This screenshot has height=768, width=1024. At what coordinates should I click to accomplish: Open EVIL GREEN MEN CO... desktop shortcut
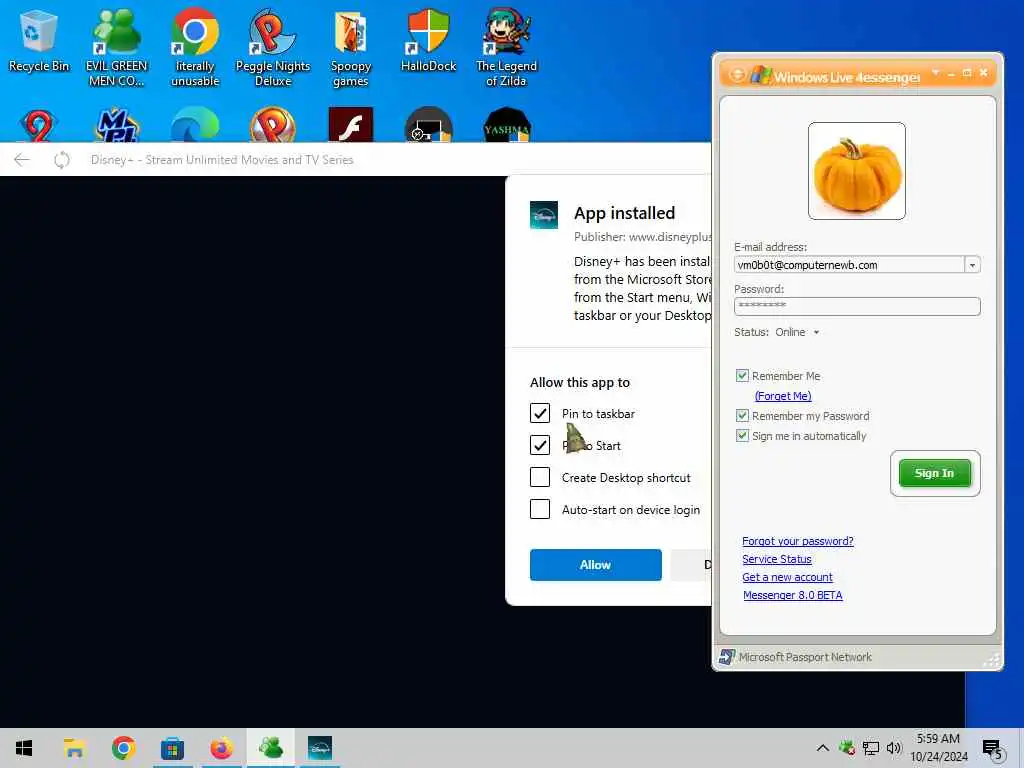(116, 48)
